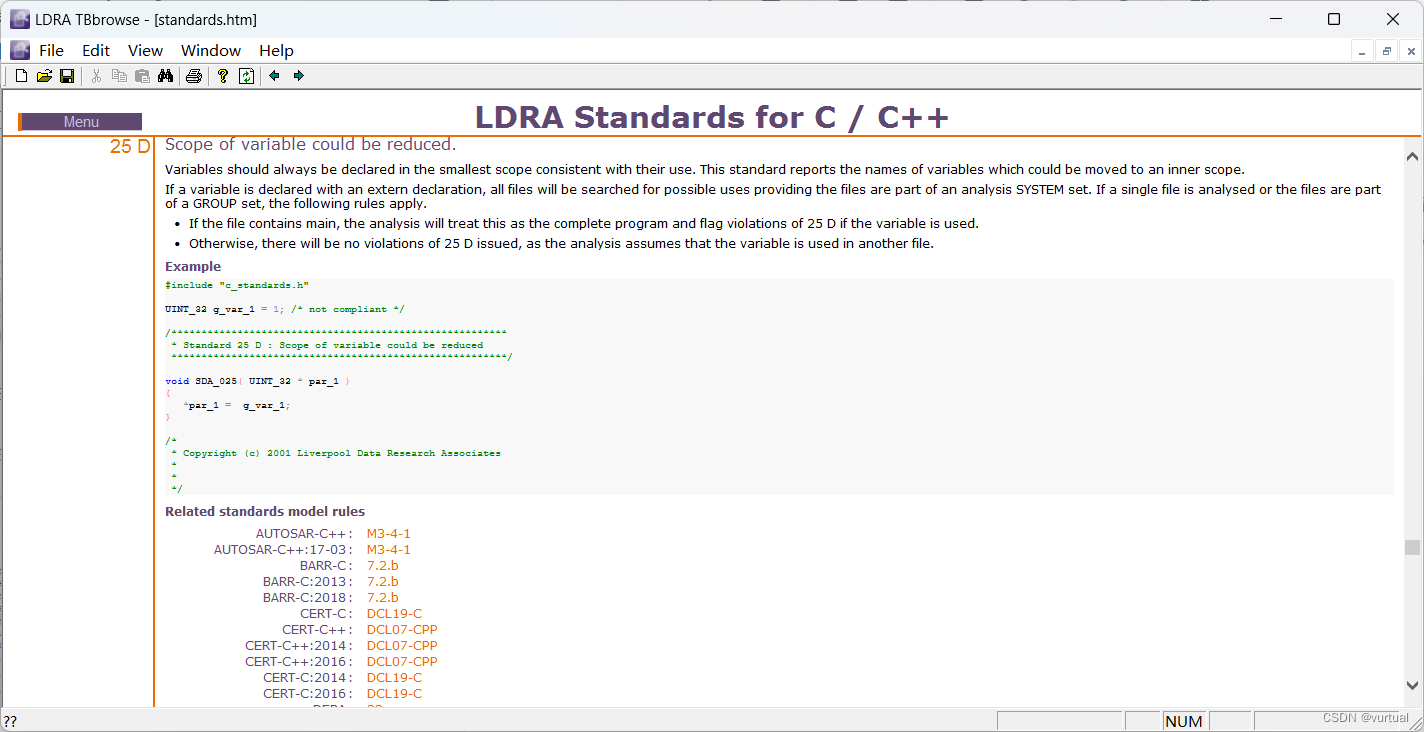Click the yellow question mark Help icon

pyautogui.click(x=223, y=76)
